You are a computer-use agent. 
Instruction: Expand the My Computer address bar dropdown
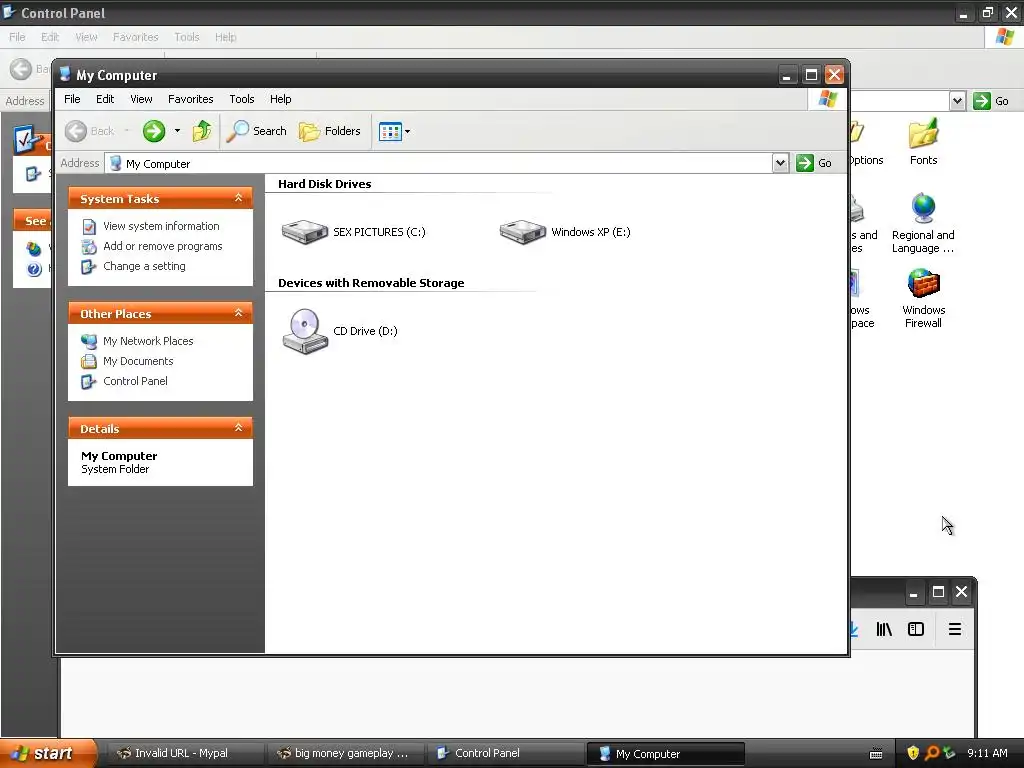(780, 163)
